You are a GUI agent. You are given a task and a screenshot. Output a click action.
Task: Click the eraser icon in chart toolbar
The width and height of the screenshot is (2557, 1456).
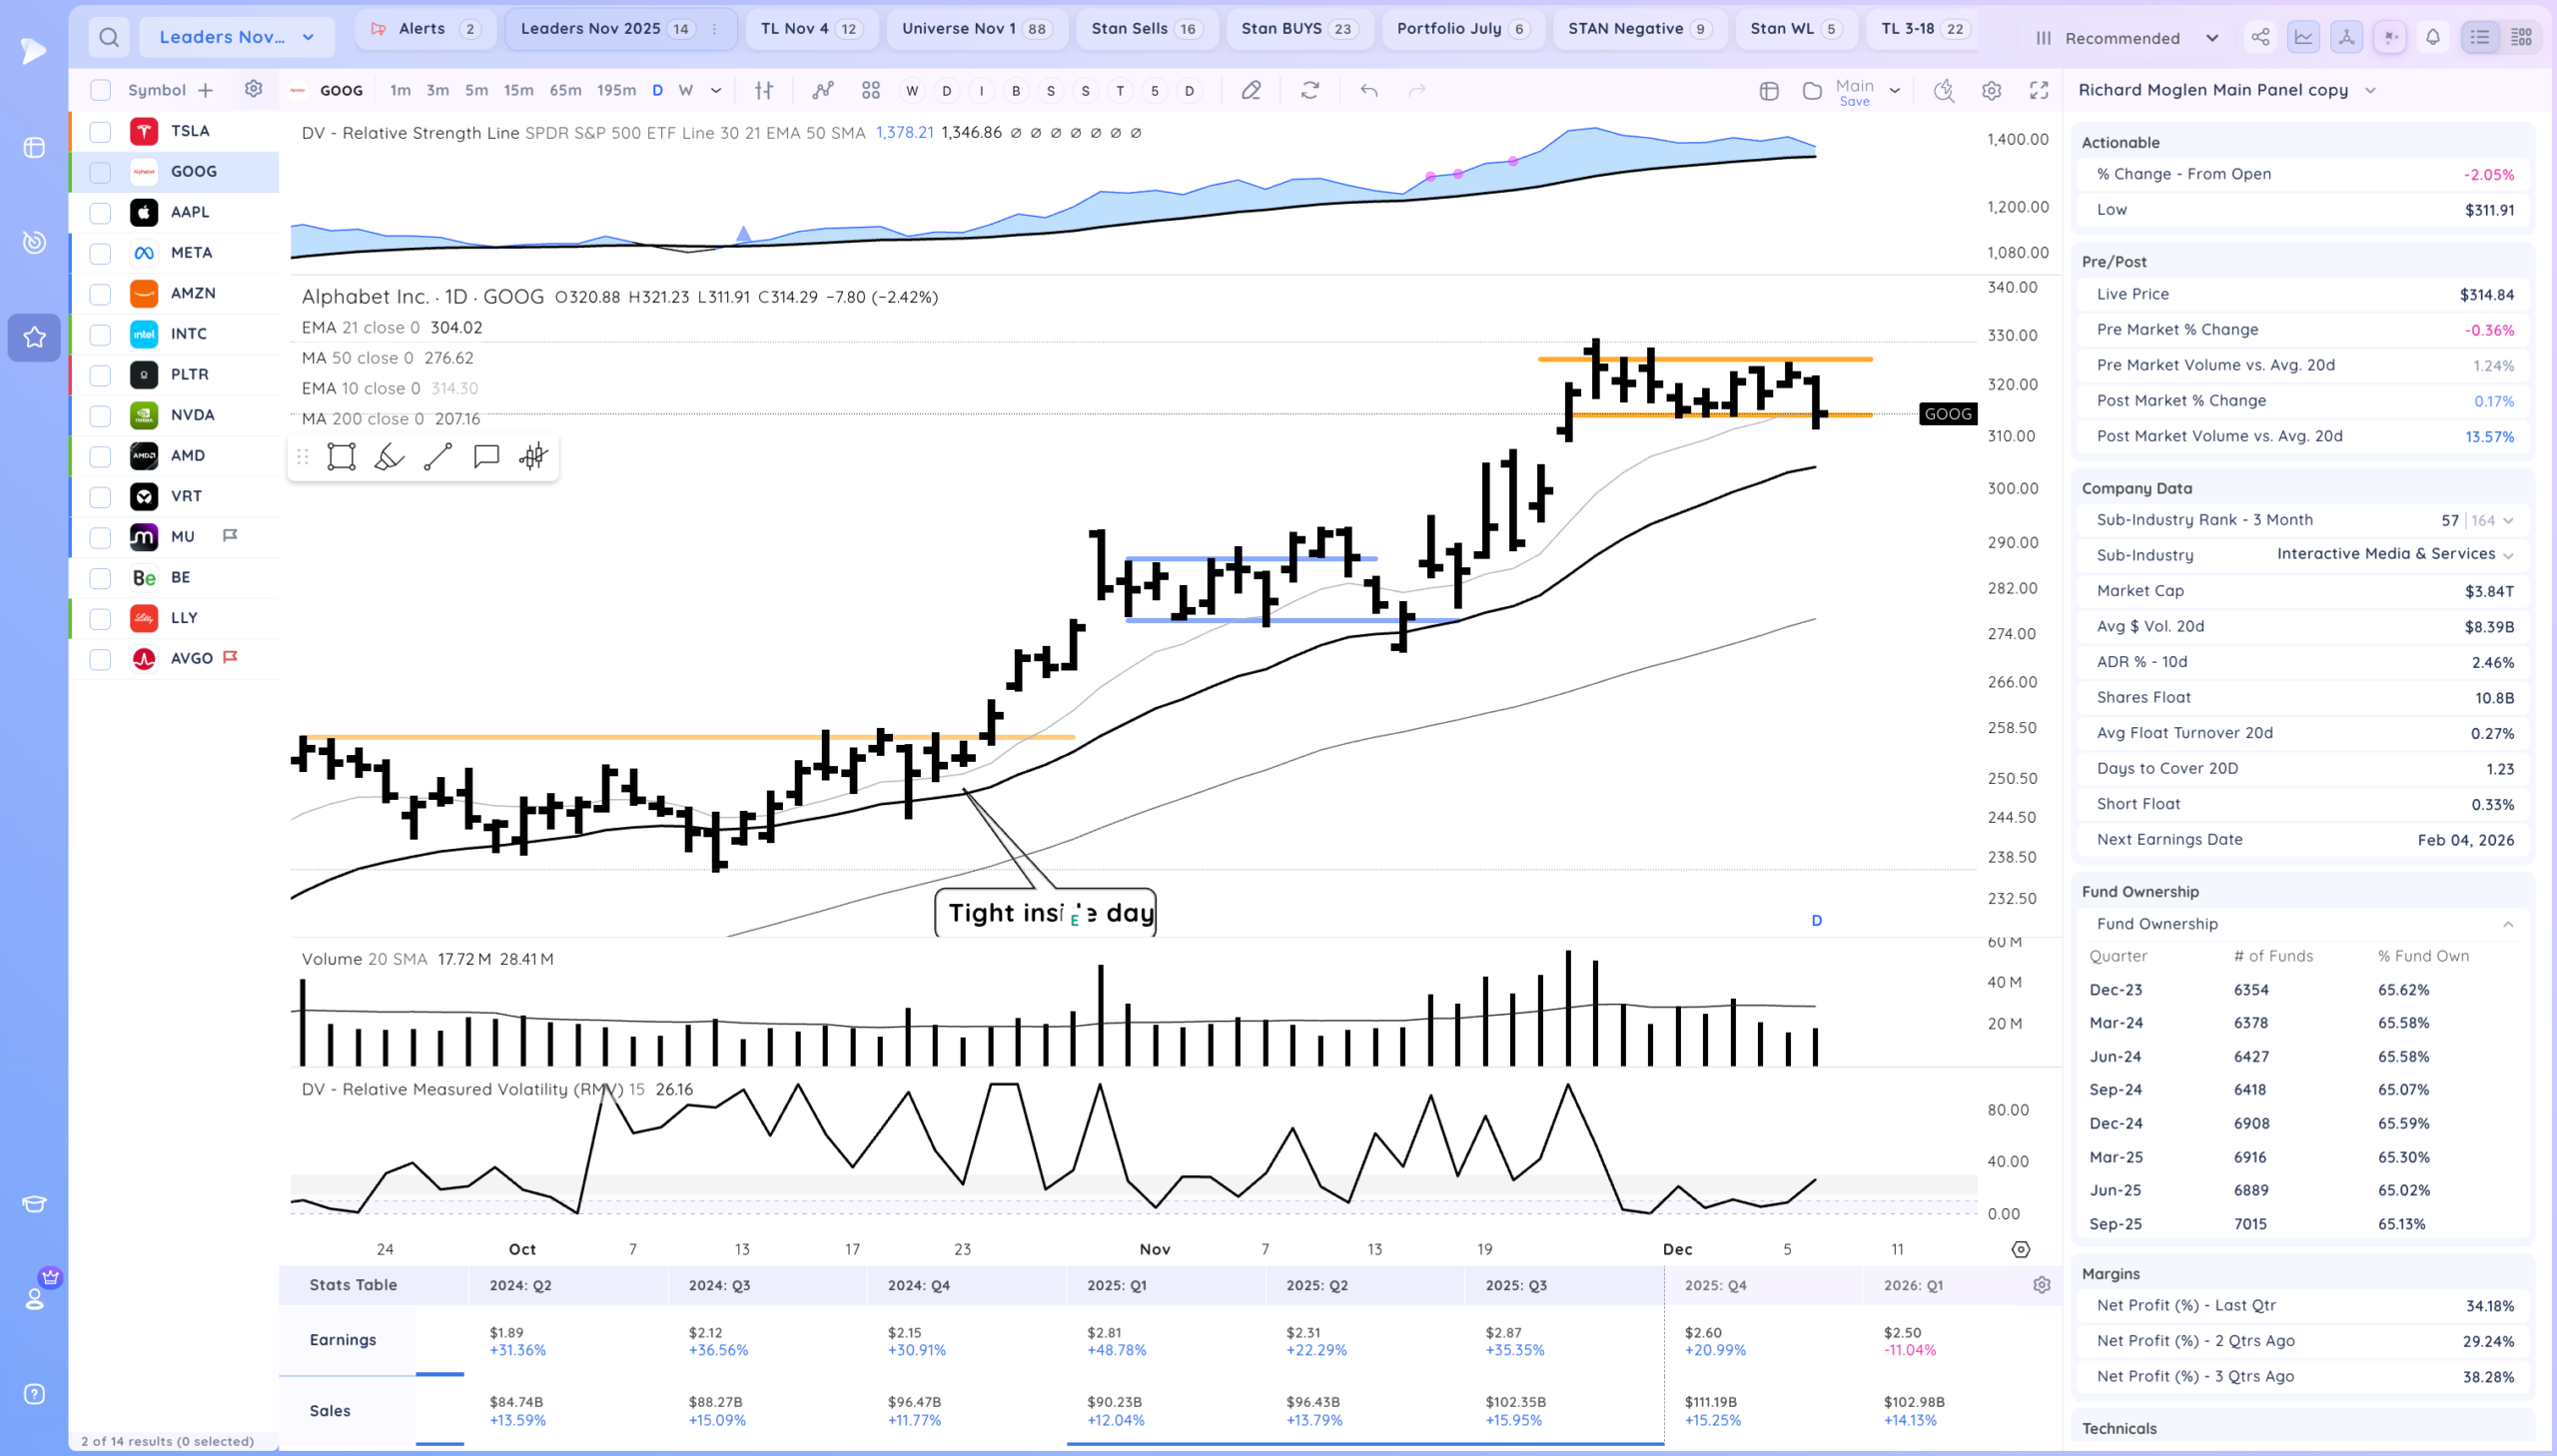(x=1251, y=91)
